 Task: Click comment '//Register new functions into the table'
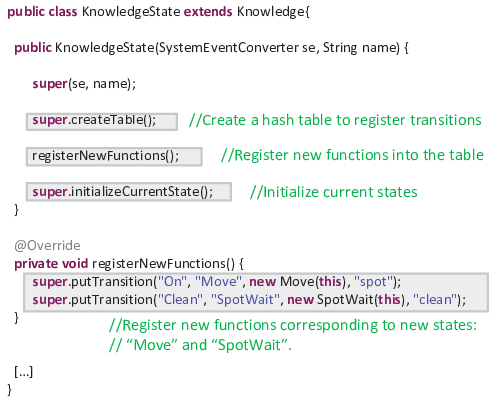352,155
